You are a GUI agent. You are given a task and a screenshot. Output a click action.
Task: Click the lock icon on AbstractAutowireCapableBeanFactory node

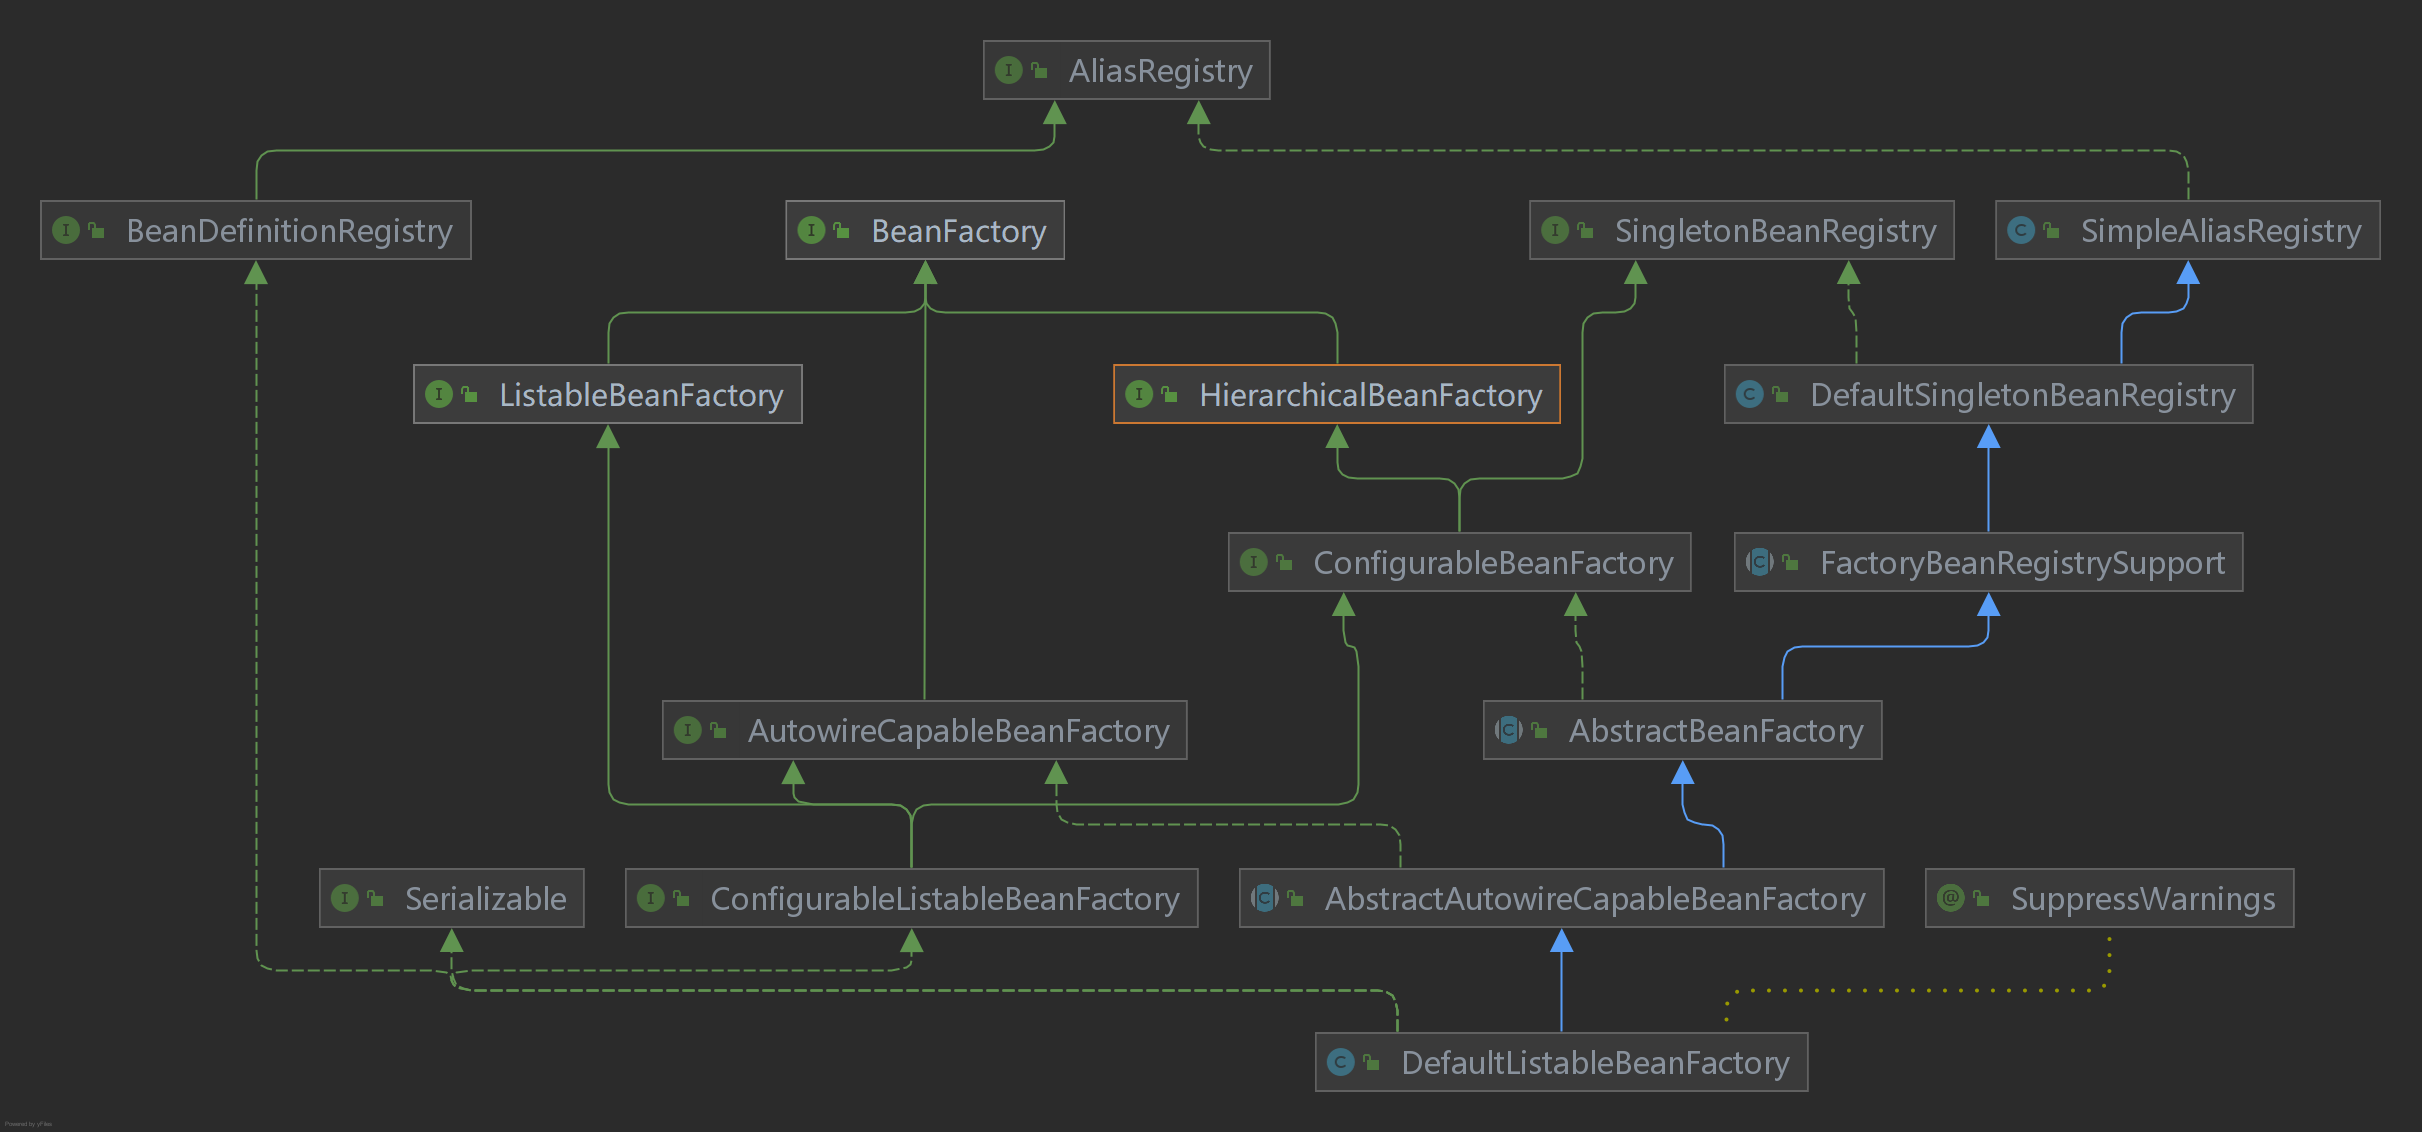click(1296, 898)
